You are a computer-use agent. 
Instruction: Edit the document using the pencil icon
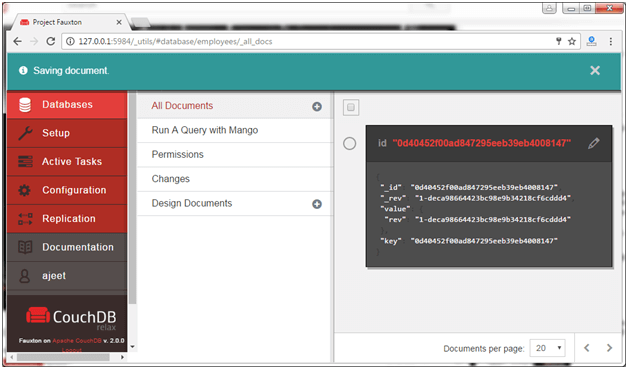[x=594, y=143]
